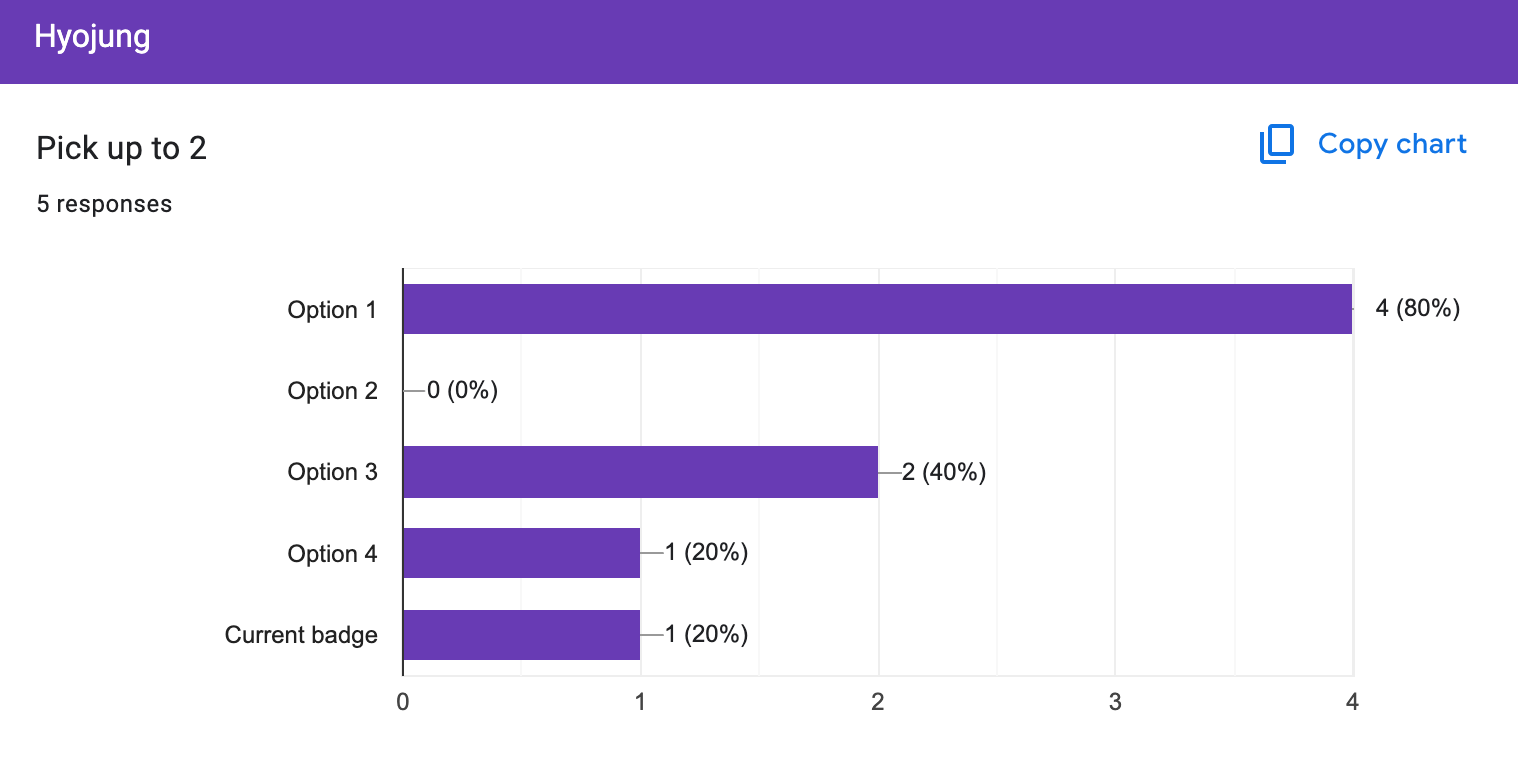The image size is (1518, 782).
Task: Click the Copy chart icon
Action: coord(1277,144)
